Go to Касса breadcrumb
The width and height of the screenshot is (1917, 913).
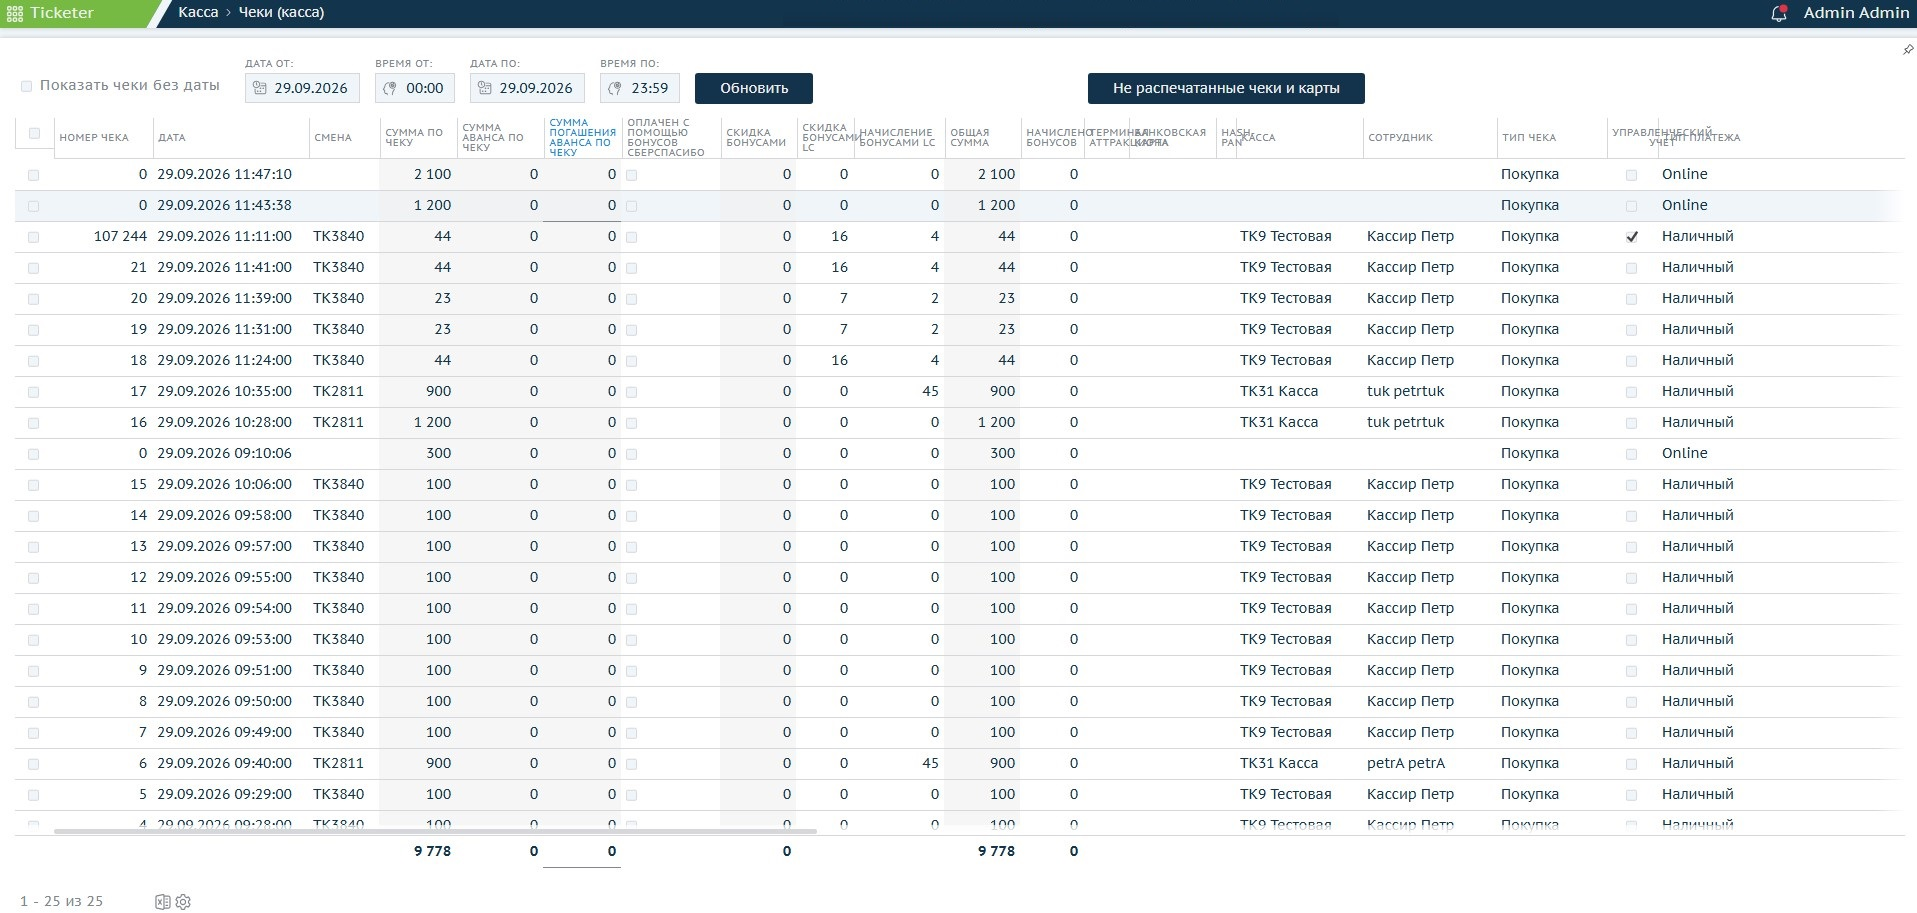[198, 12]
